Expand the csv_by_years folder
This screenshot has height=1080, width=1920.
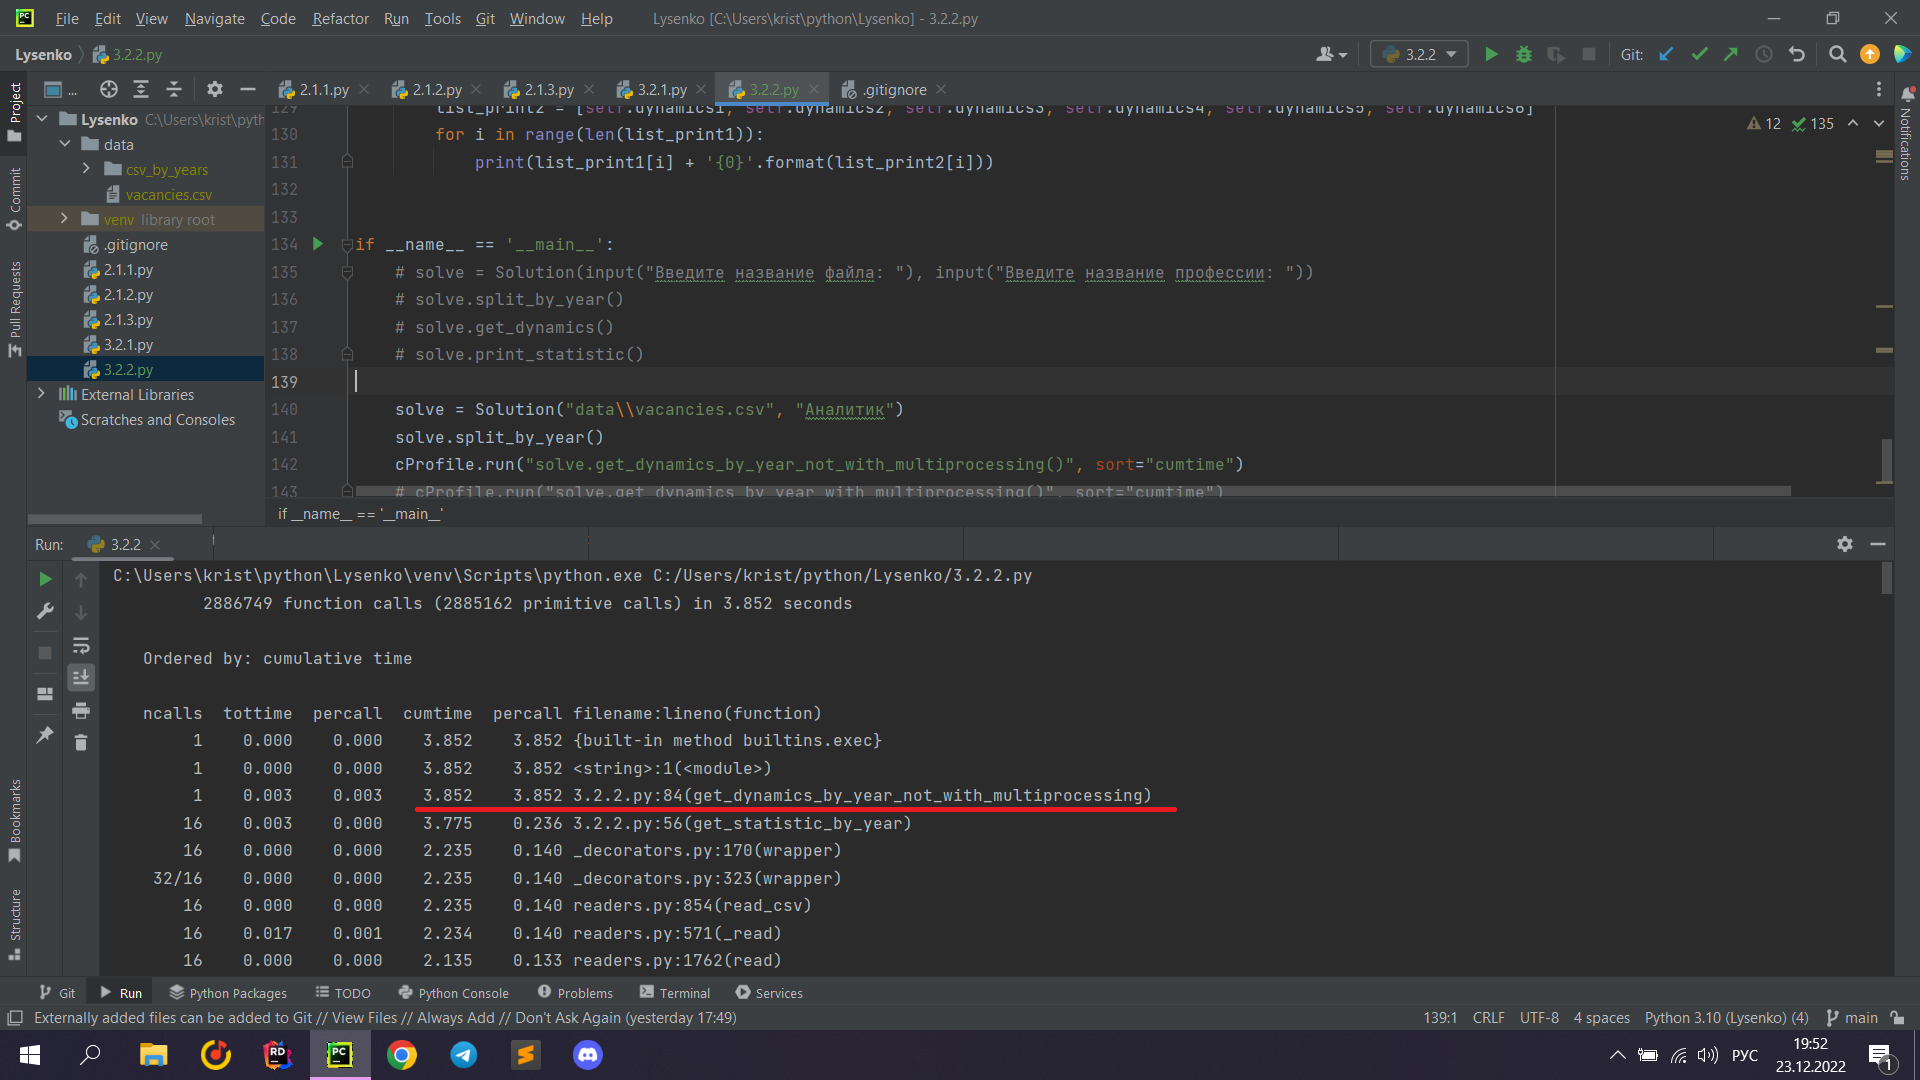(87, 169)
